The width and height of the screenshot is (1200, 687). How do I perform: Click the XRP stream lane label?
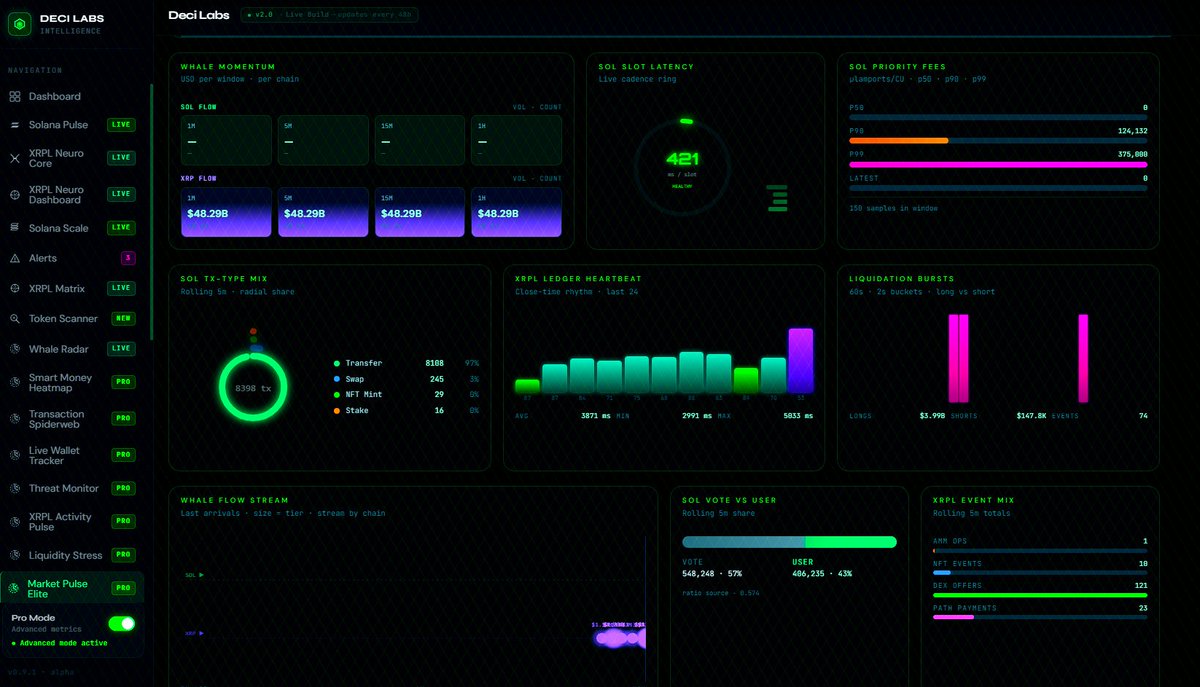click(194, 633)
